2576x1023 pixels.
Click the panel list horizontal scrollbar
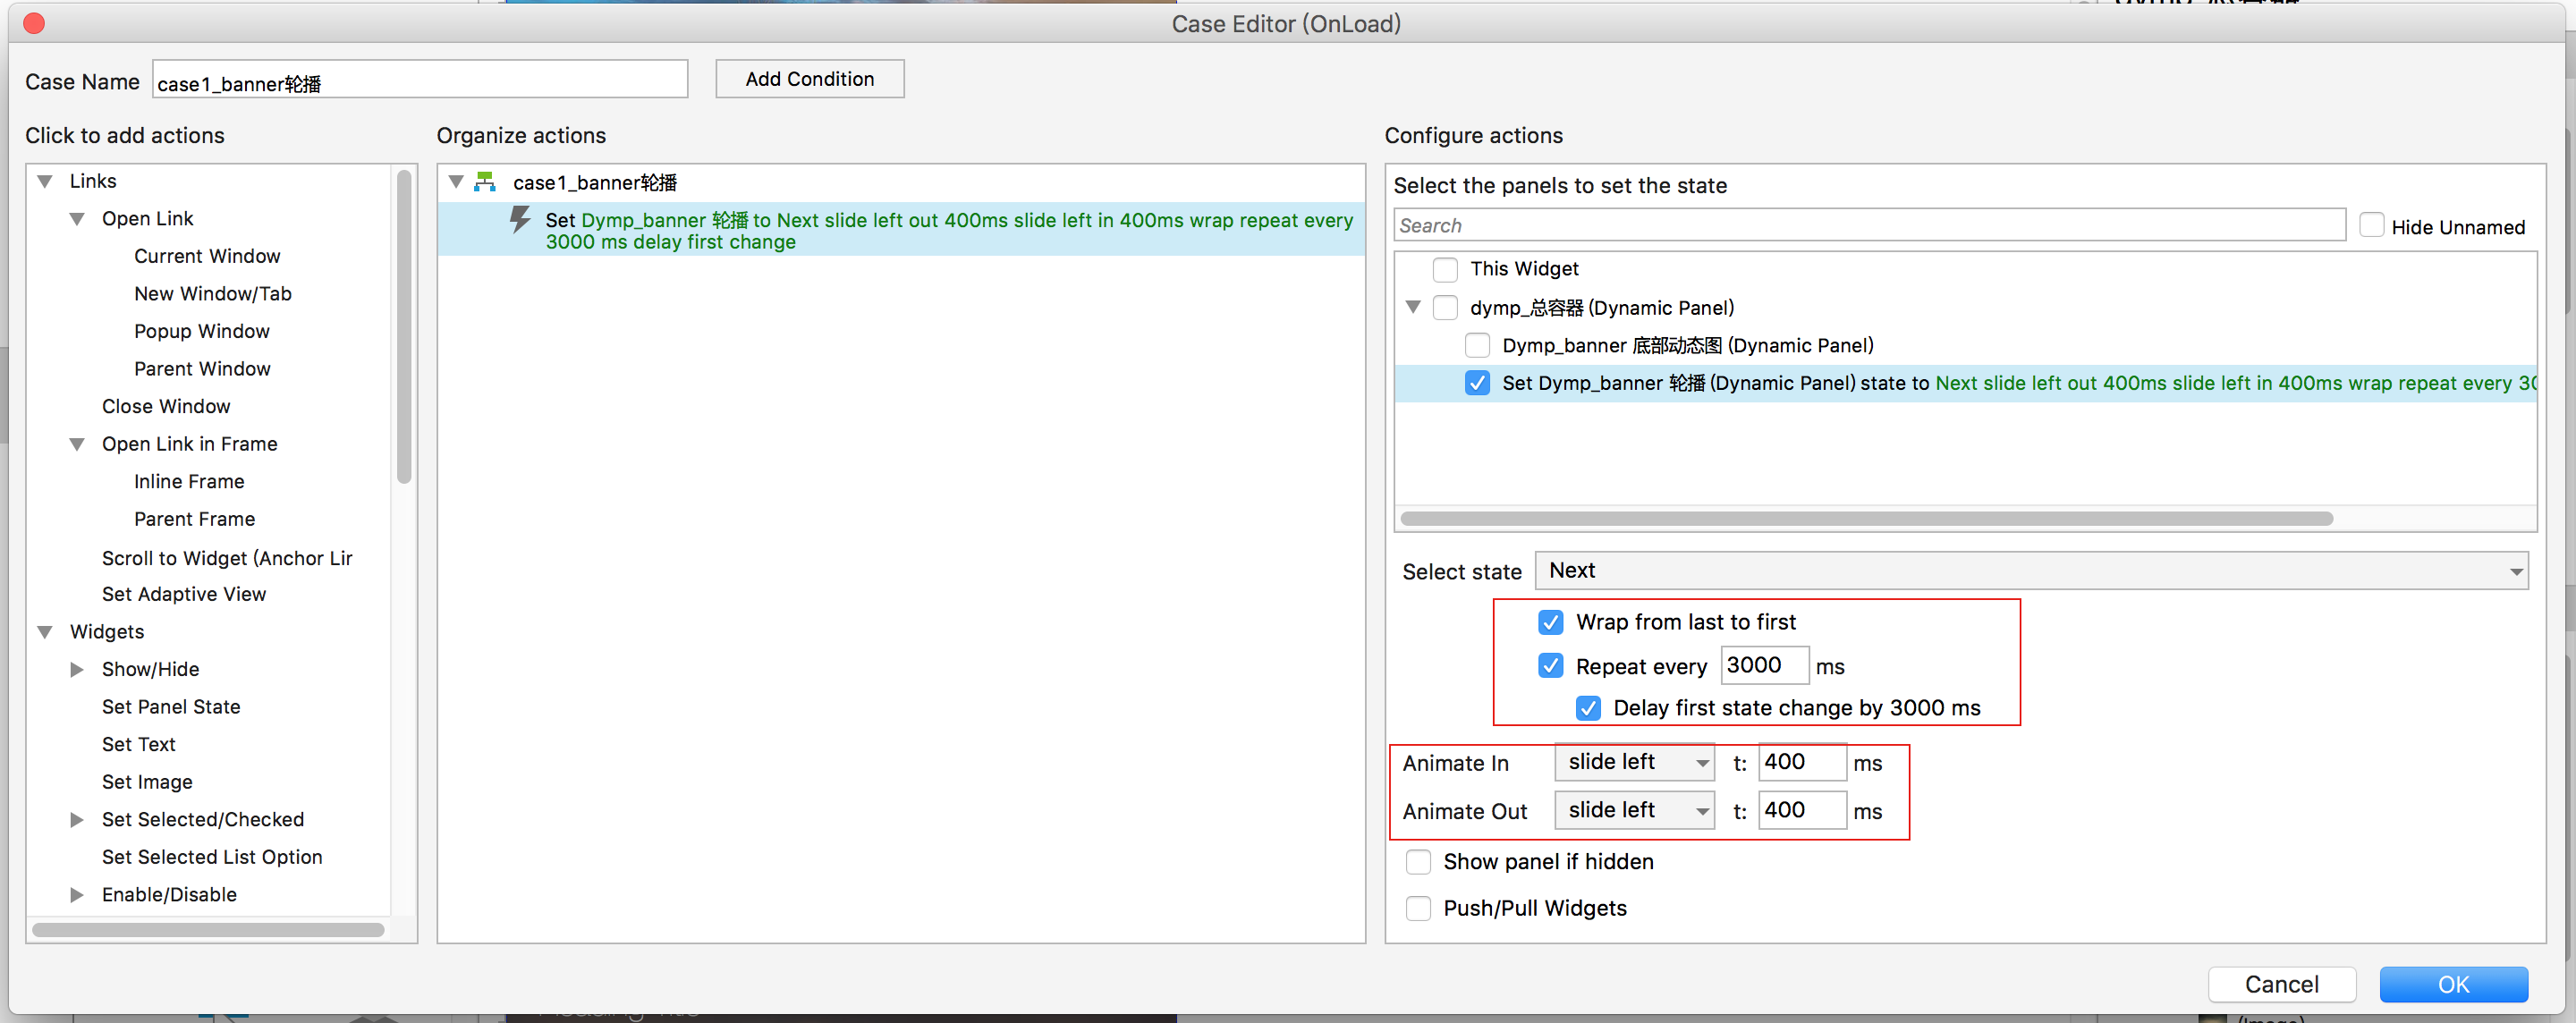pyautogui.click(x=1866, y=519)
